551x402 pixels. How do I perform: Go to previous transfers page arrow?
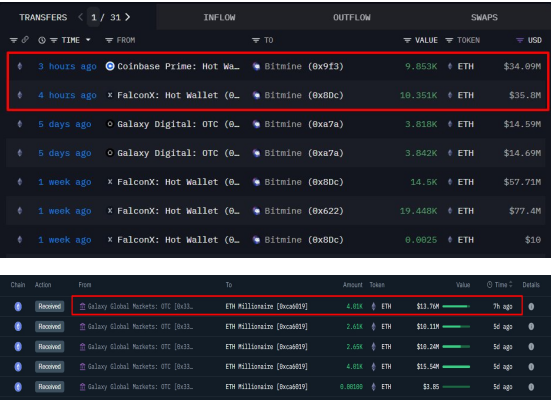(x=80, y=17)
